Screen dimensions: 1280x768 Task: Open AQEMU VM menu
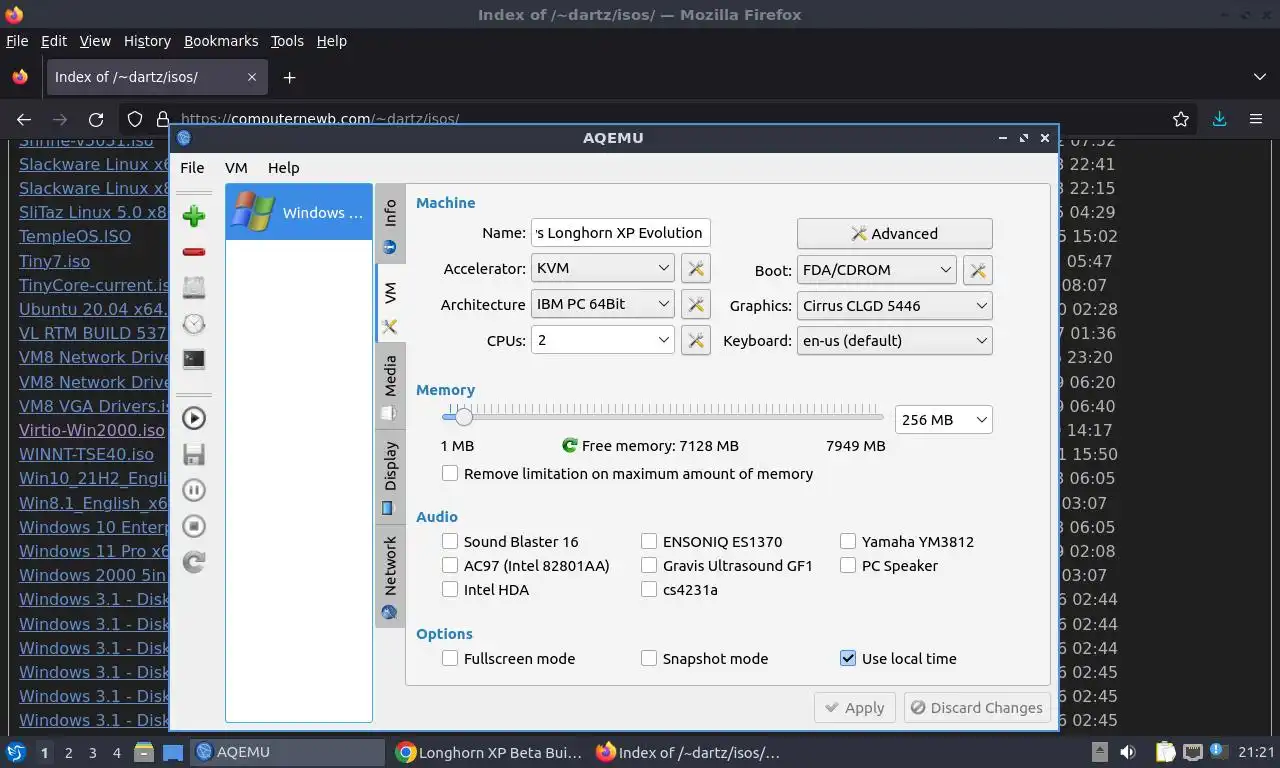click(x=236, y=168)
